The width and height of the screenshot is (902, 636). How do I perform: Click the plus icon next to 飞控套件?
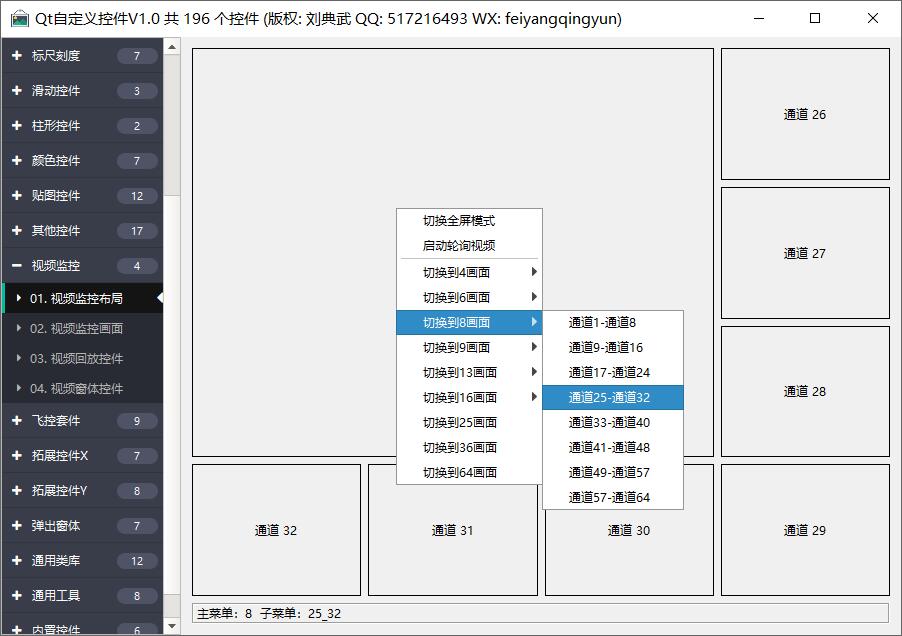(x=16, y=421)
